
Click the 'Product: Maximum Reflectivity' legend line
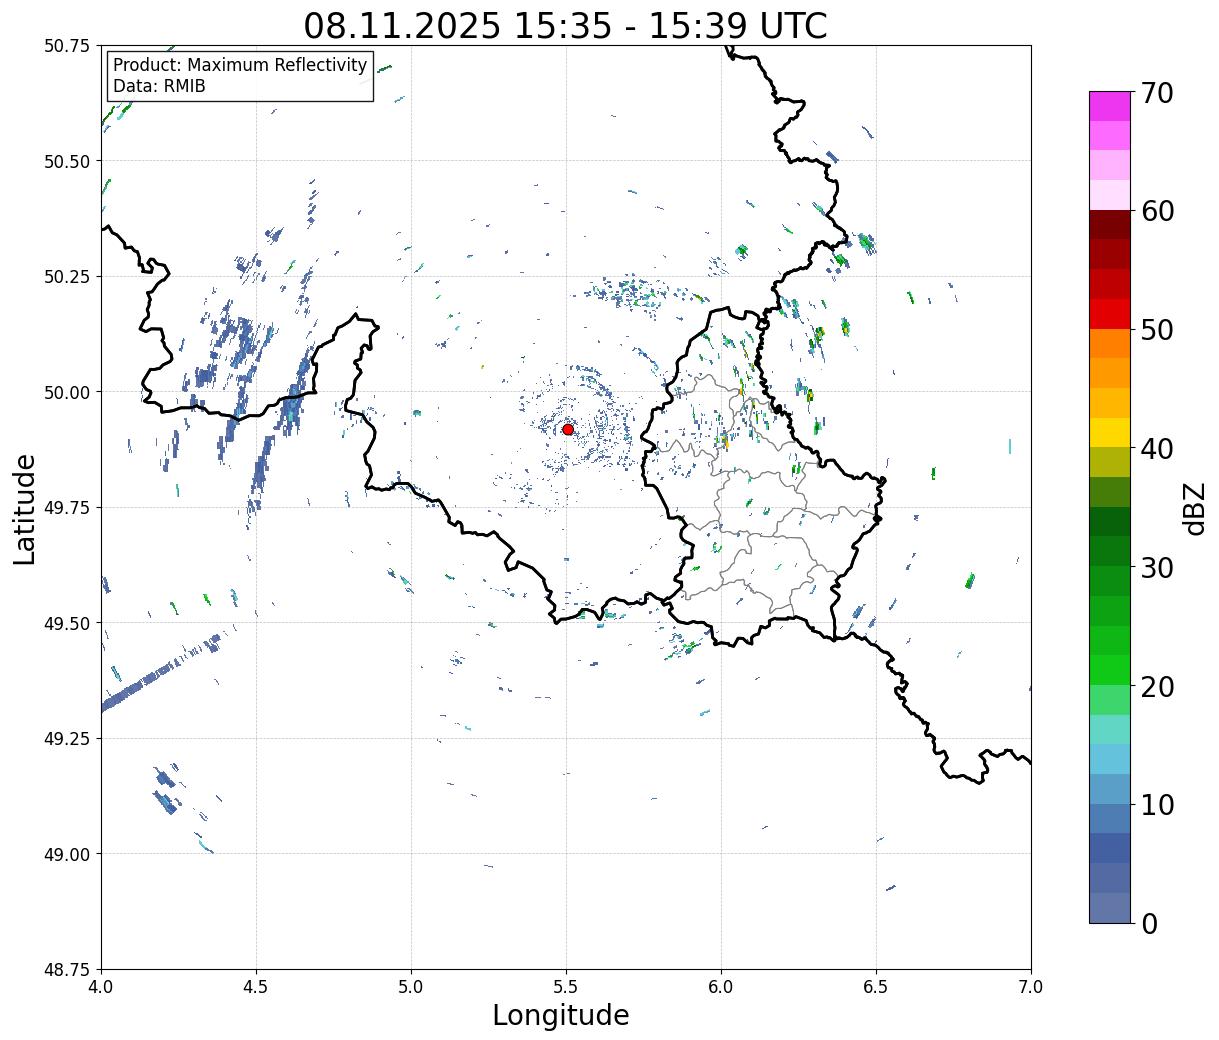[240, 65]
